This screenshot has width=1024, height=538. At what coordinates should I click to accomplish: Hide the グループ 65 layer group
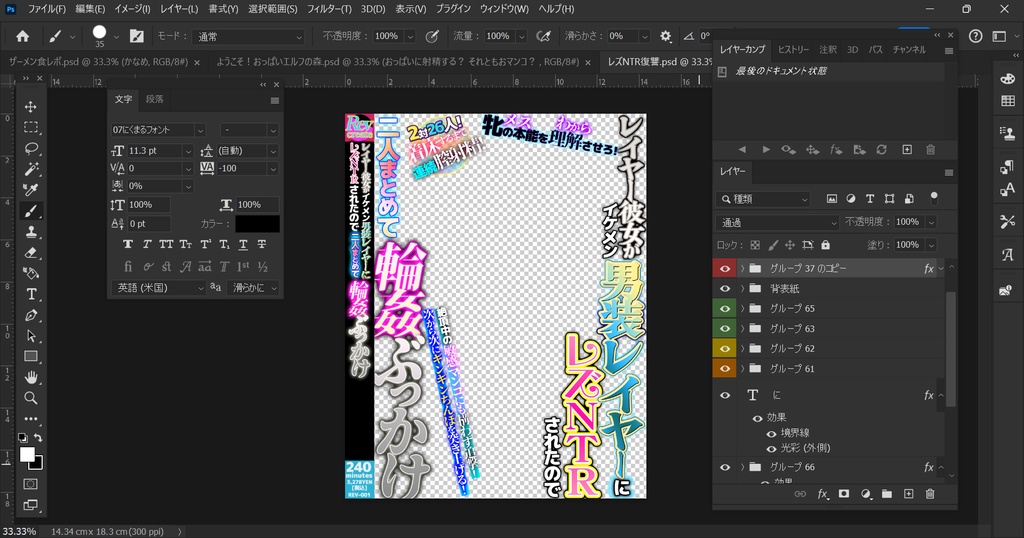pyautogui.click(x=725, y=308)
